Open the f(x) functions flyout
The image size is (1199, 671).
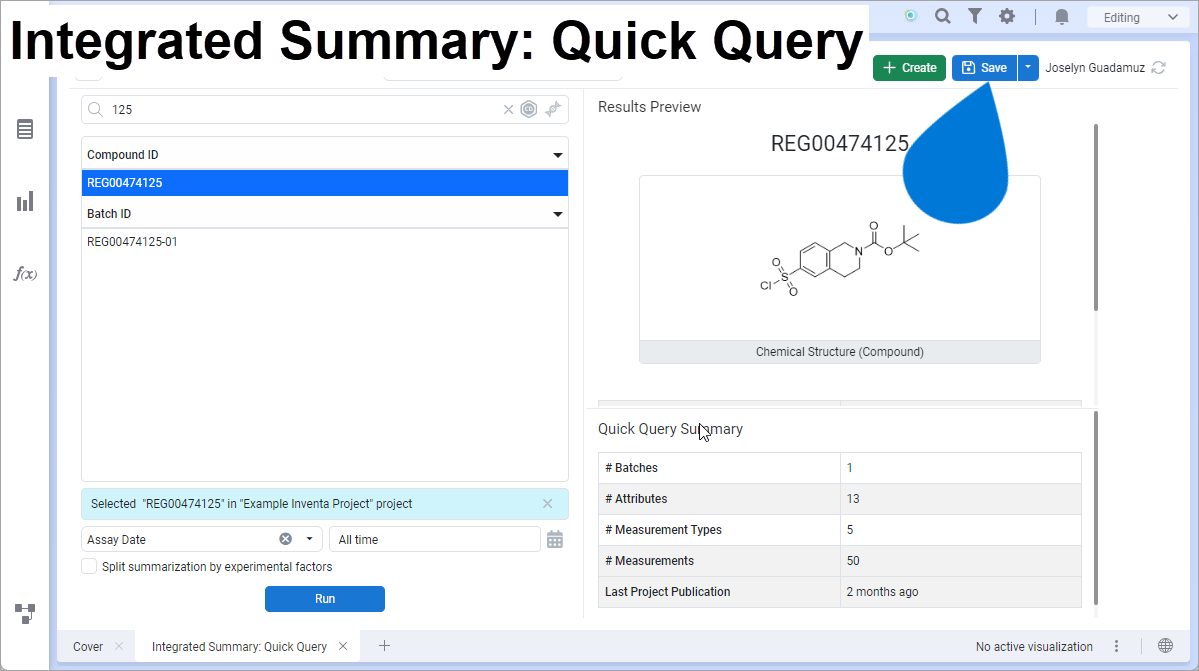click(x=25, y=273)
